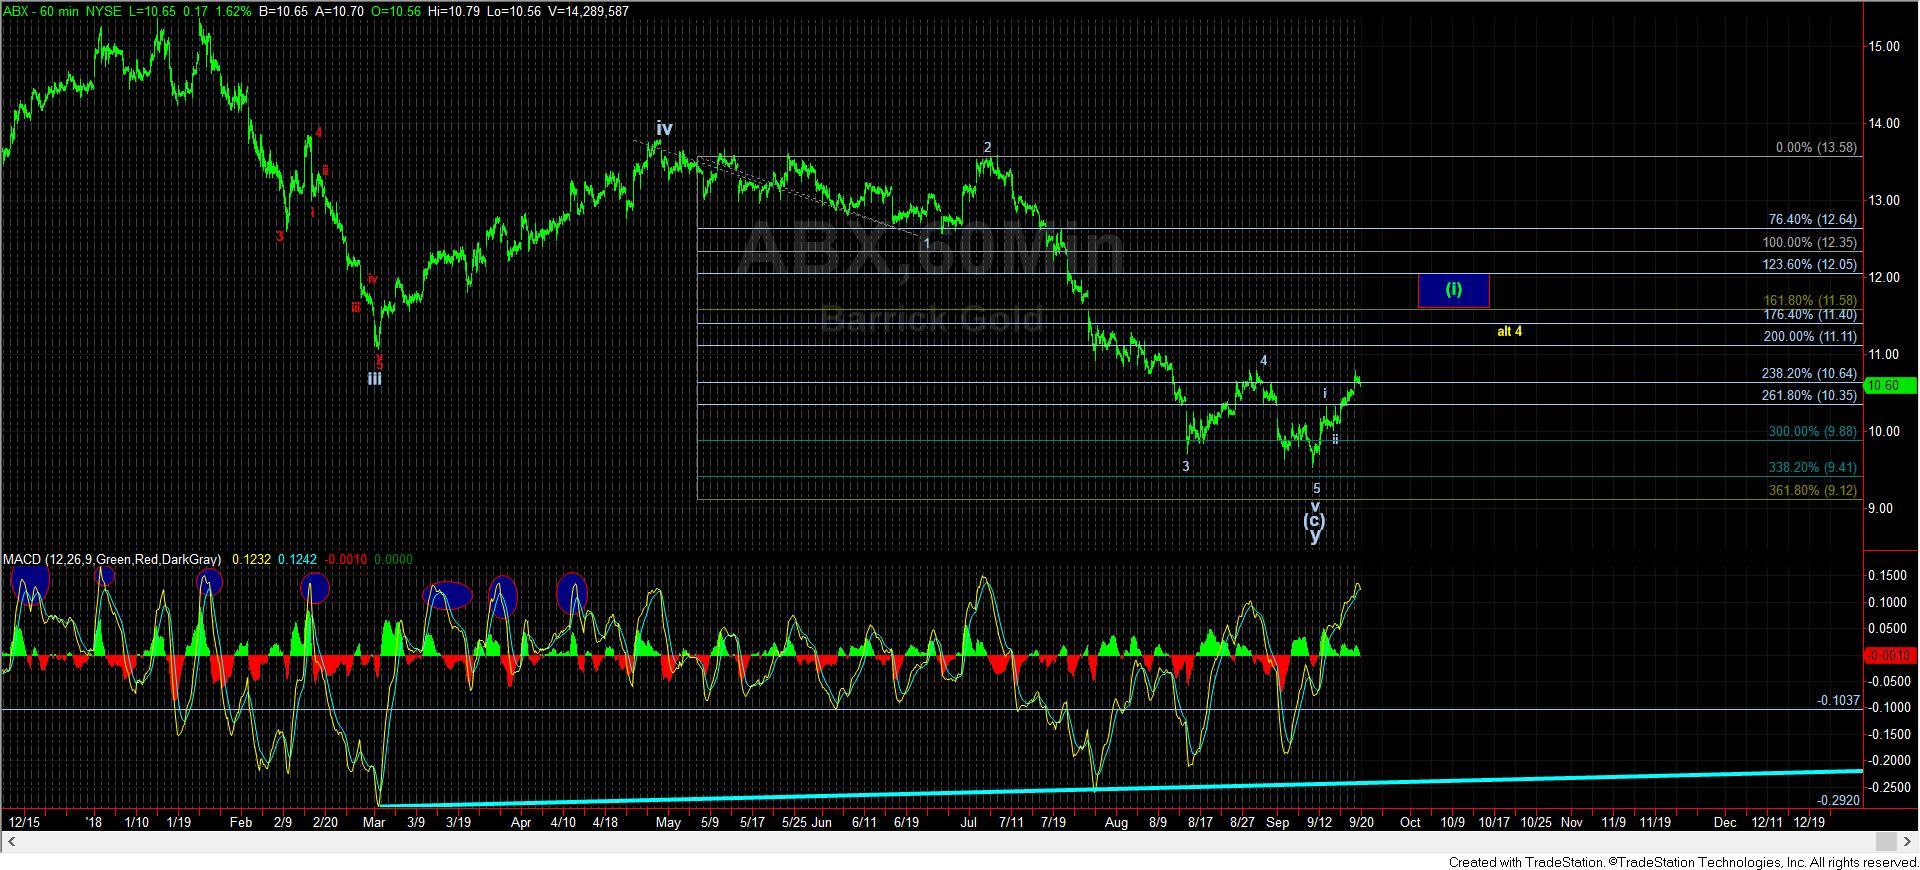1920x870 pixels.
Task: Select the 0.00% (13.58) Fibonacci label
Action: pos(1816,147)
